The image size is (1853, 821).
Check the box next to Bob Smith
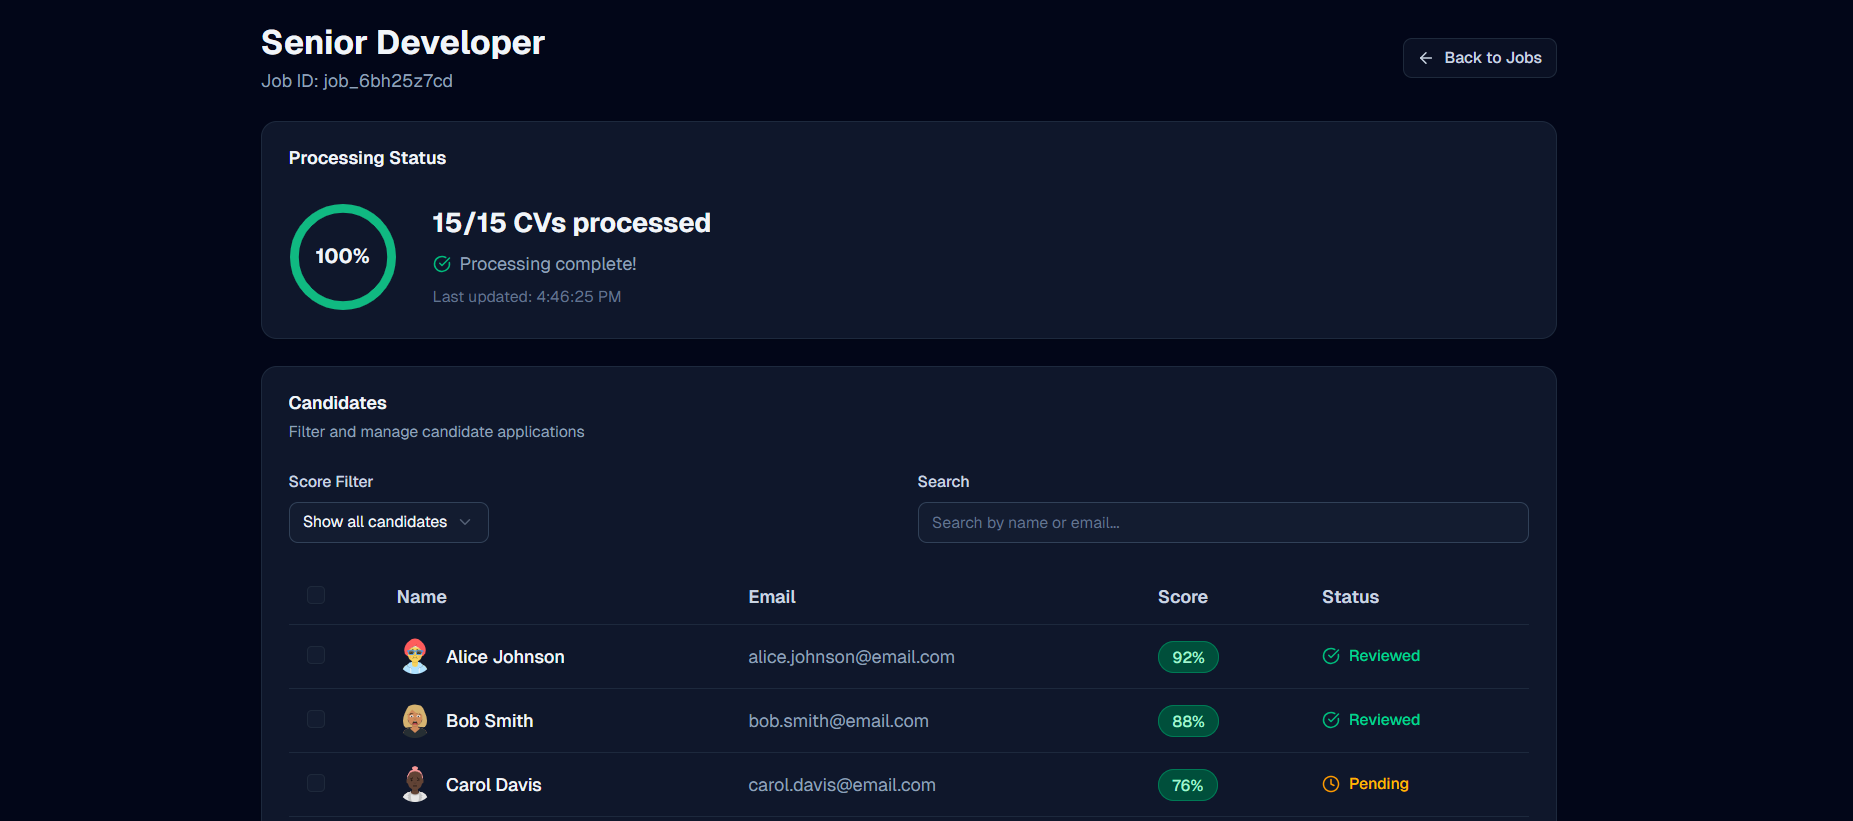click(x=316, y=719)
